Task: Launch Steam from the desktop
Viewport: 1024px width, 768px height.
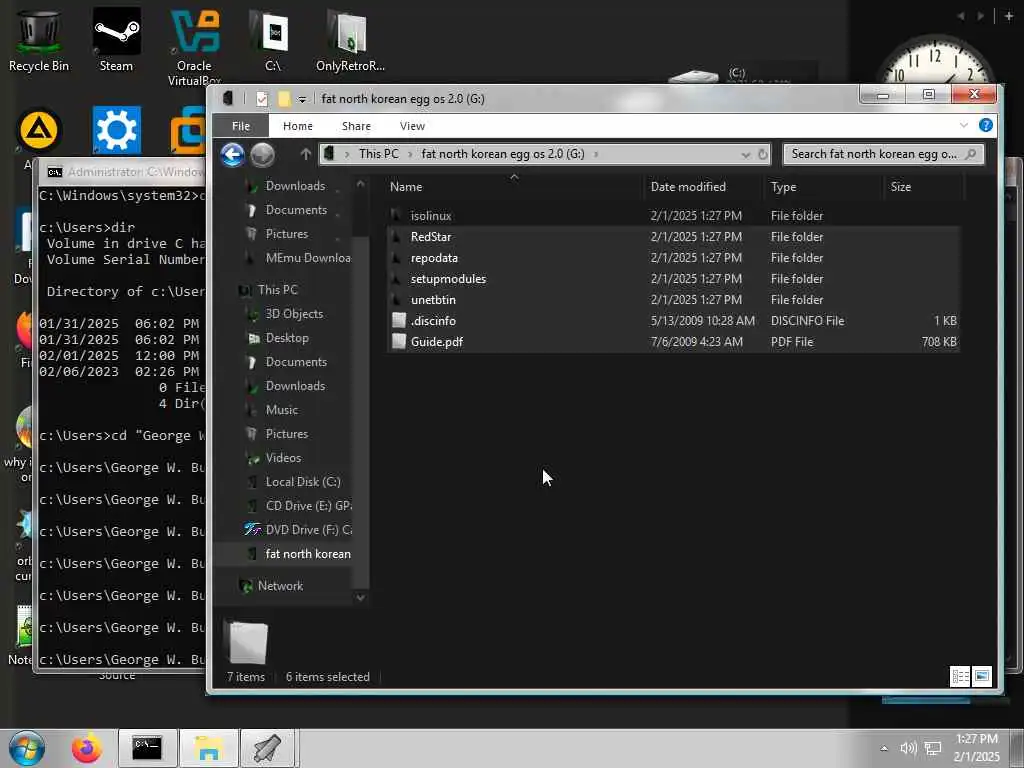Action: tap(116, 39)
